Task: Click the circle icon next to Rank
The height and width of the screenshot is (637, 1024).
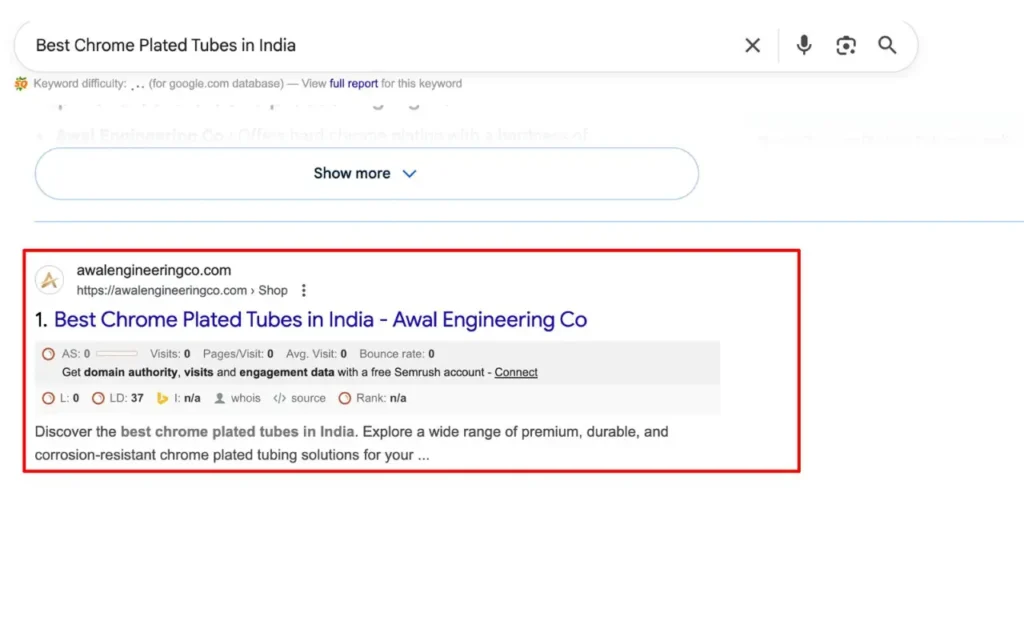Action: pos(345,398)
